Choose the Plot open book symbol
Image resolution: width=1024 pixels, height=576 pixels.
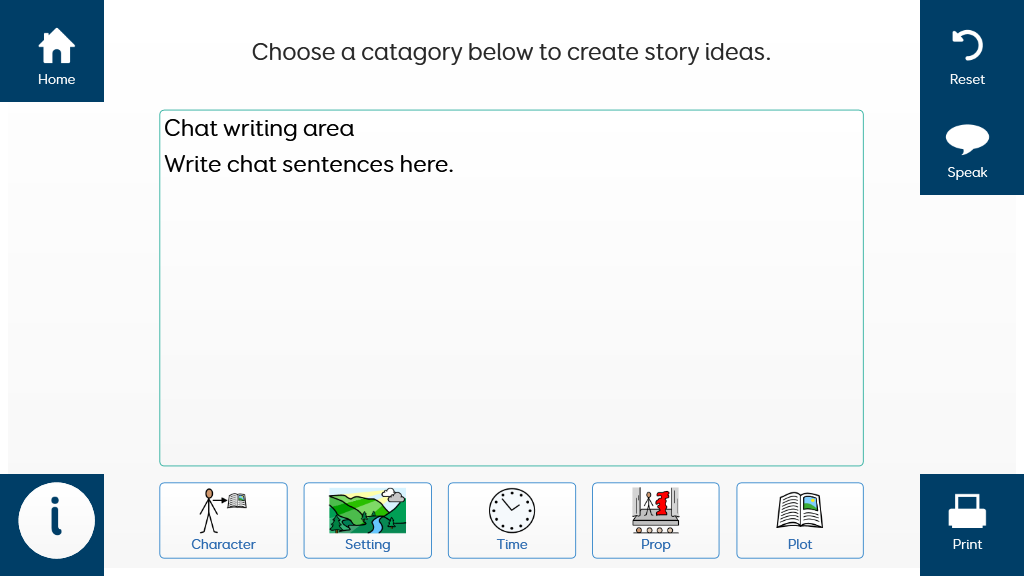tap(800, 511)
